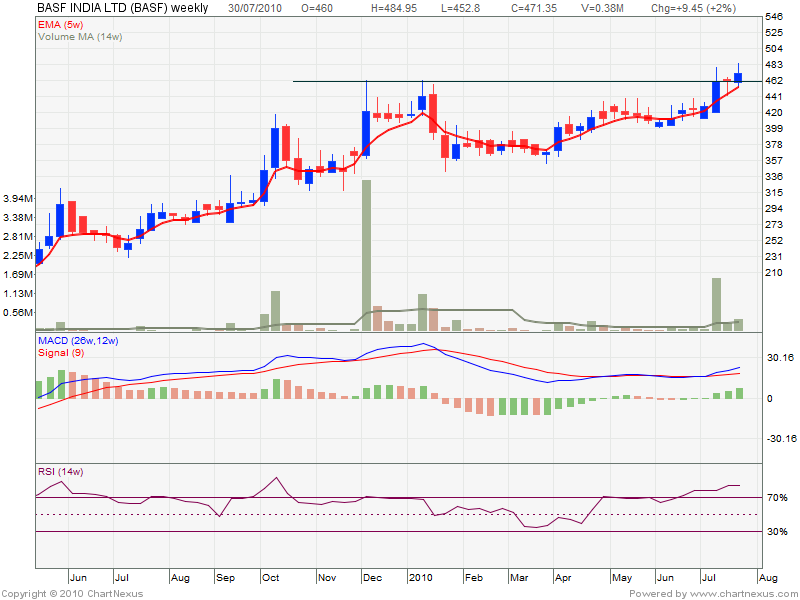
Task: Click the tallest volume bar in December
Action: click(367, 255)
